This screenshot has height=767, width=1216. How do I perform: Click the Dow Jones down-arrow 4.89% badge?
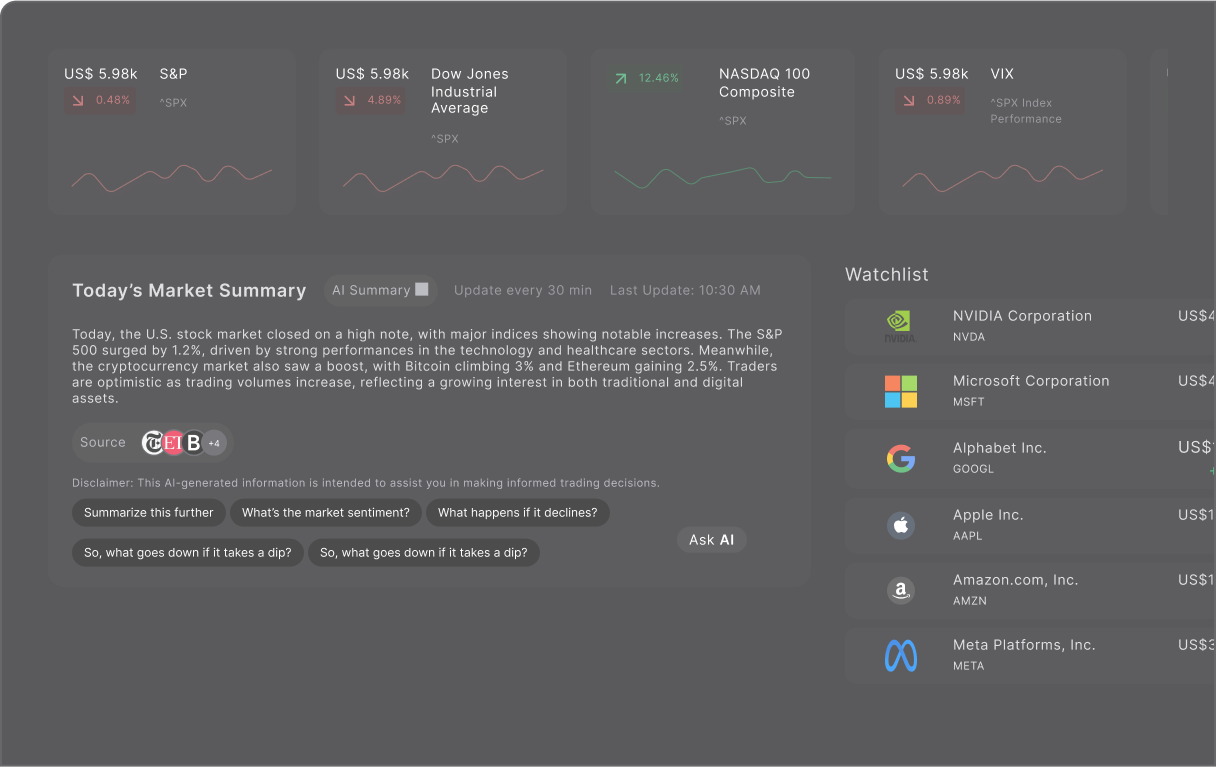tap(371, 100)
